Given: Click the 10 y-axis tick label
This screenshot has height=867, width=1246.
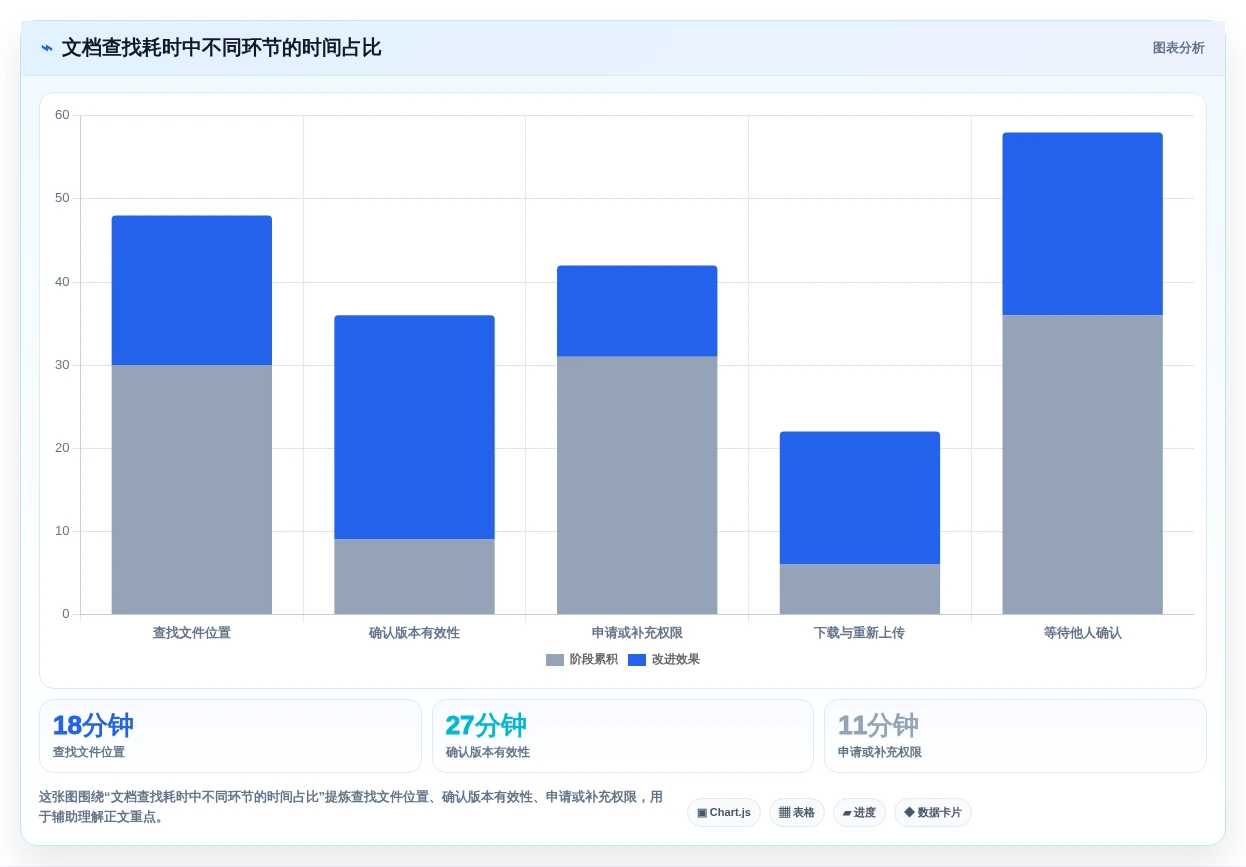Looking at the screenshot, I should point(62,531).
